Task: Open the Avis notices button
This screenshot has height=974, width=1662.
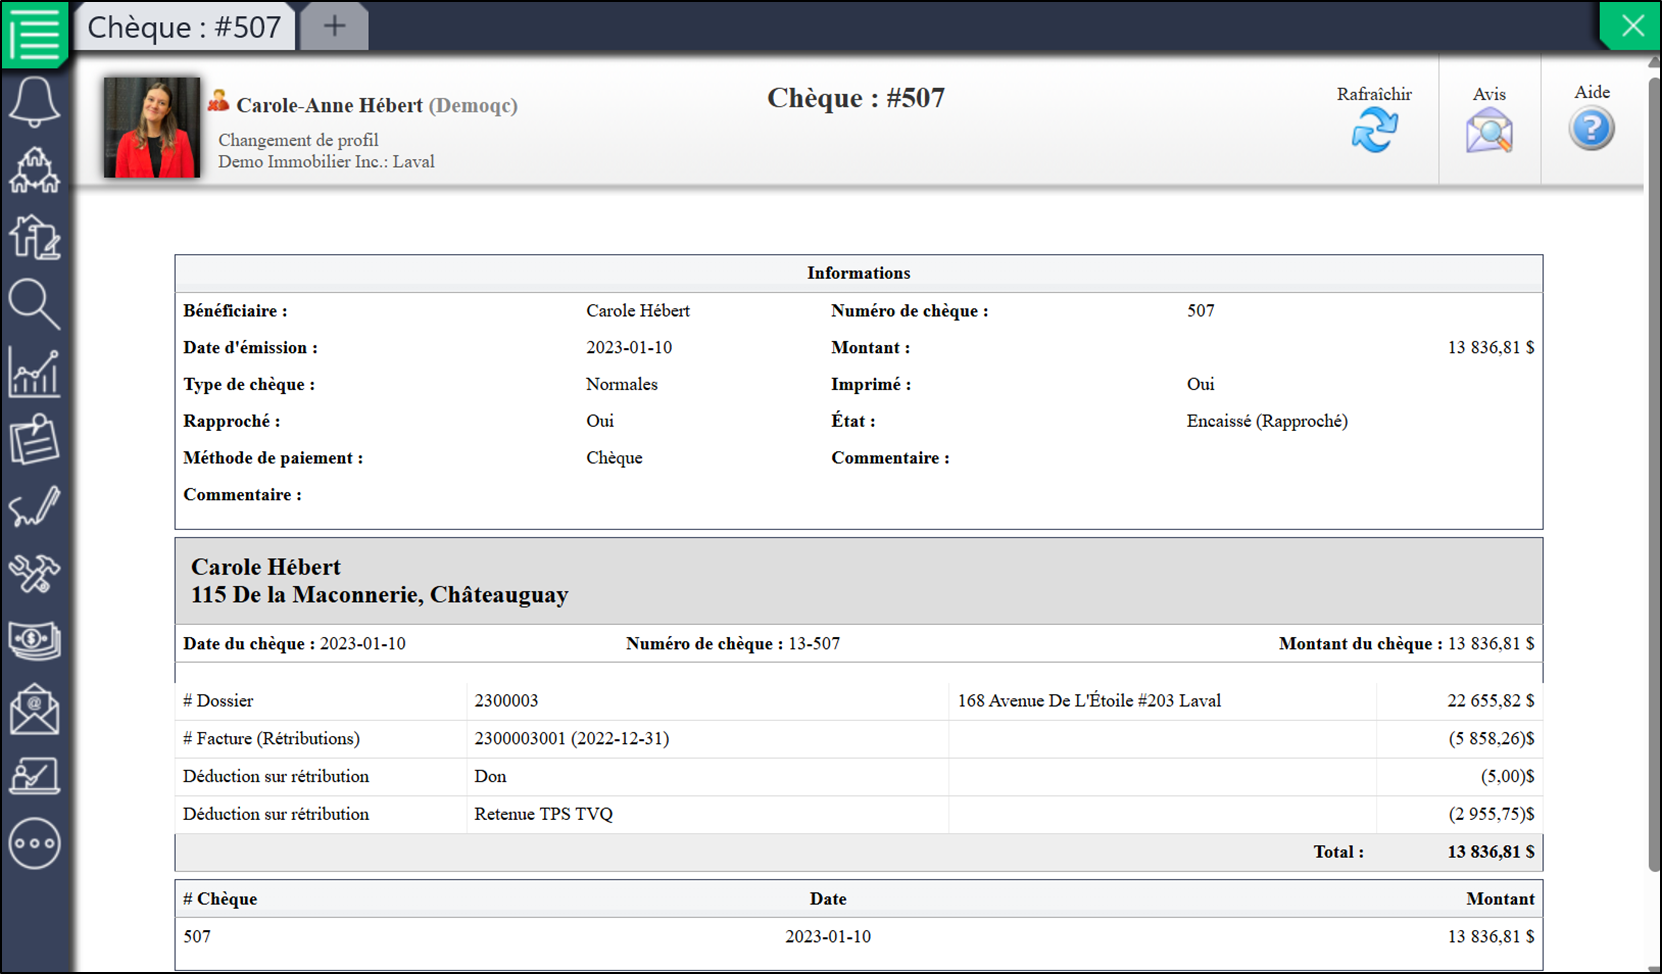Action: 1489,120
